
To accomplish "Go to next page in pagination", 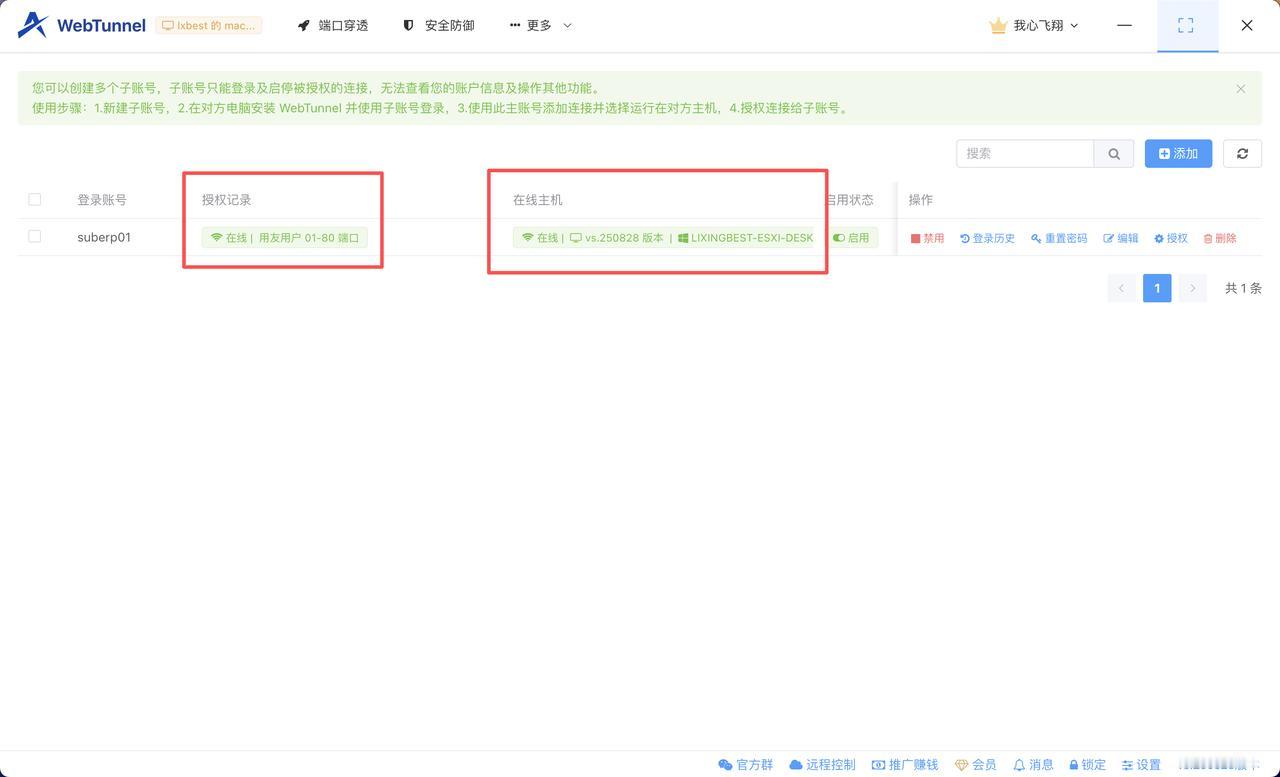I will coord(1192,288).
